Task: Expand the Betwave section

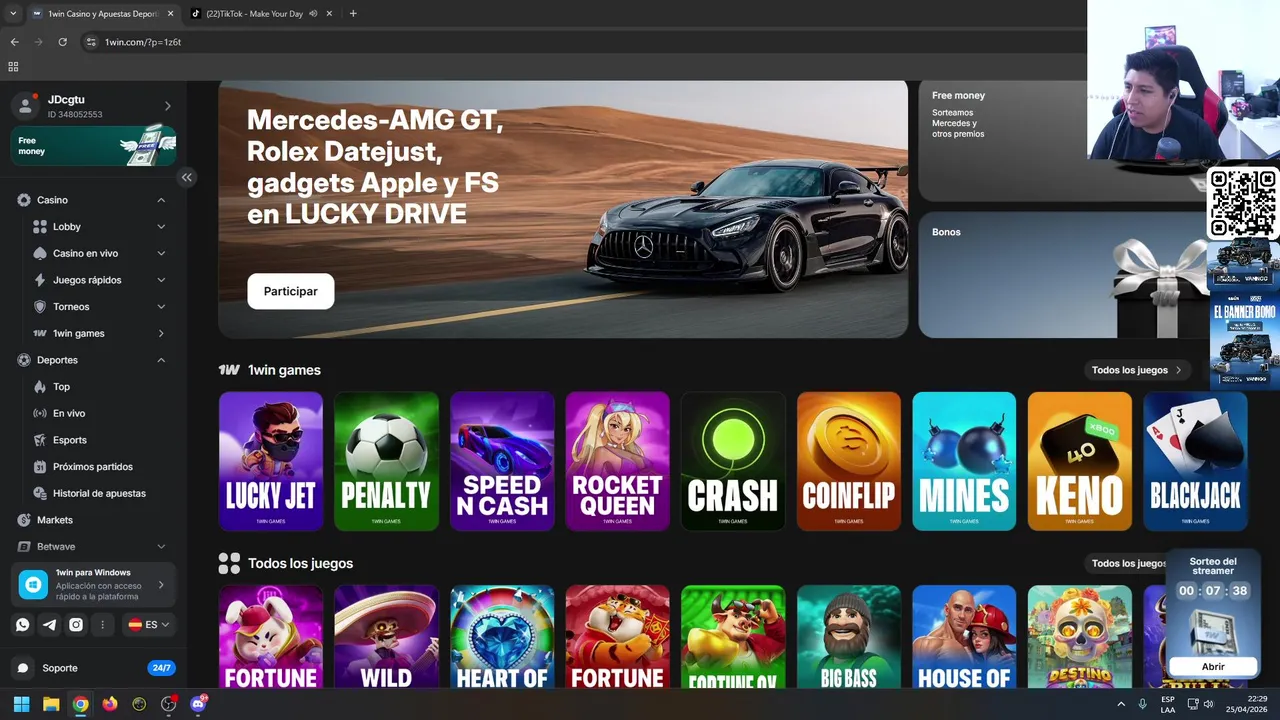Action: [x=161, y=547]
